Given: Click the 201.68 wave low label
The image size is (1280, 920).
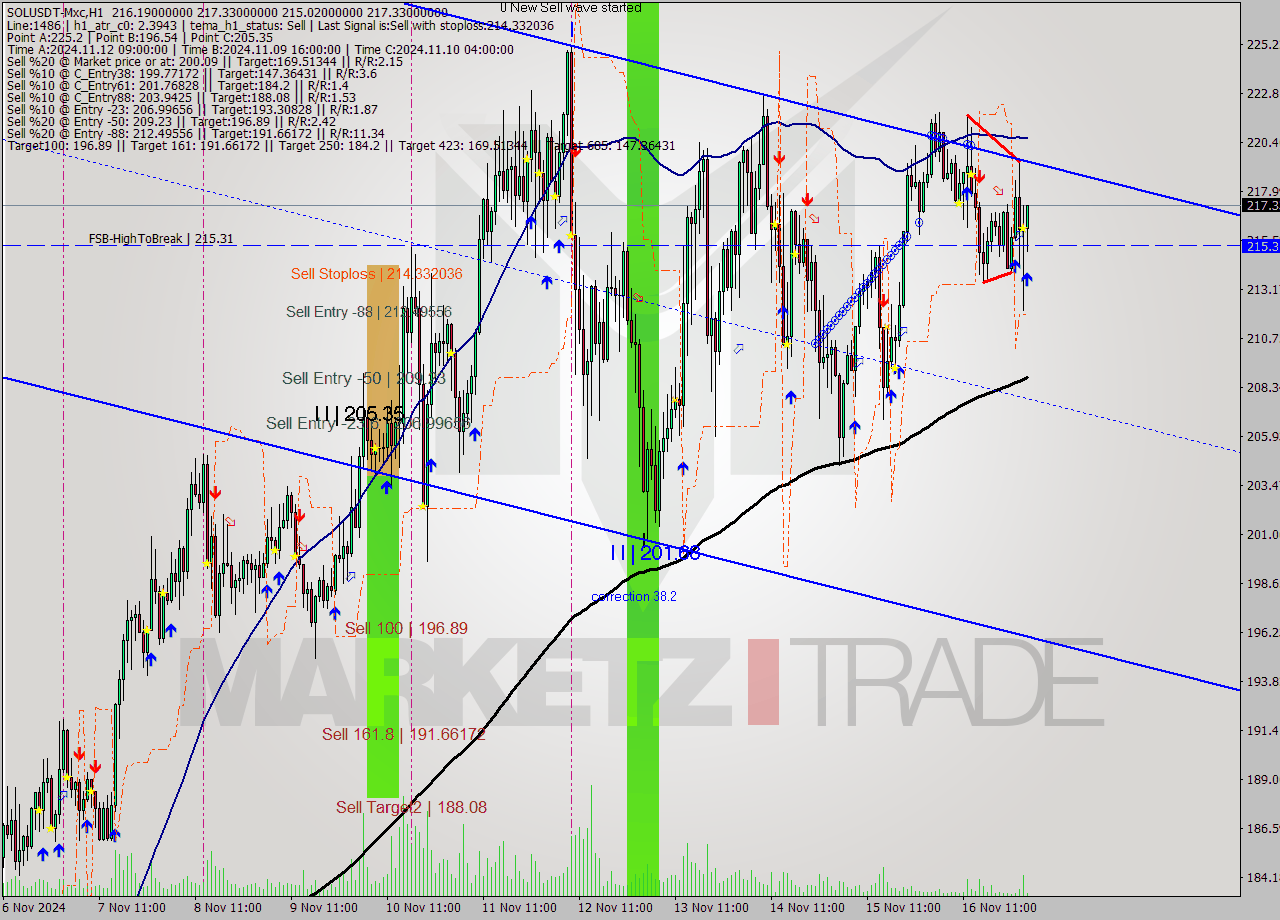Looking at the screenshot, I should pyautogui.click(x=655, y=552).
